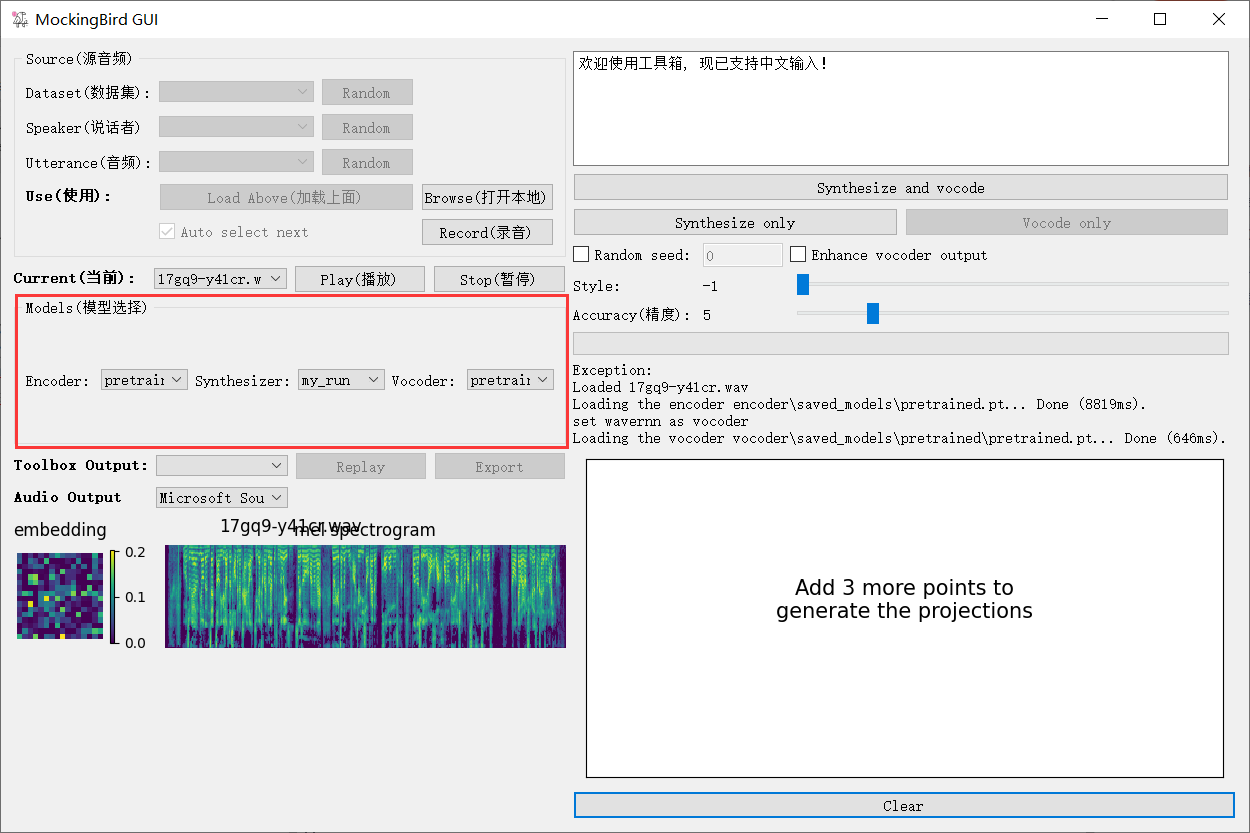Enable the Random seed checkbox
Viewport: 1250px width, 833px height.
pos(581,254)
